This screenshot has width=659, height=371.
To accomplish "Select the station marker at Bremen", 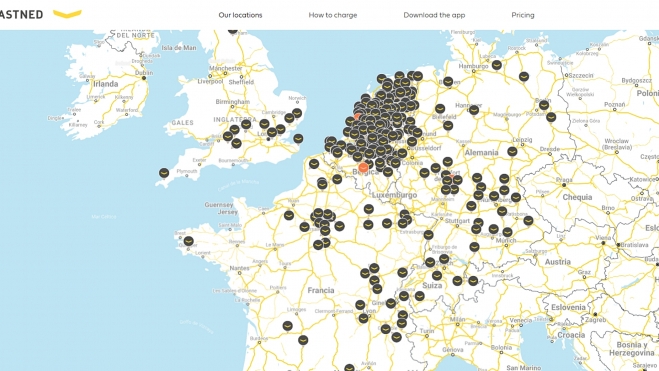I will tap(448, 82).
